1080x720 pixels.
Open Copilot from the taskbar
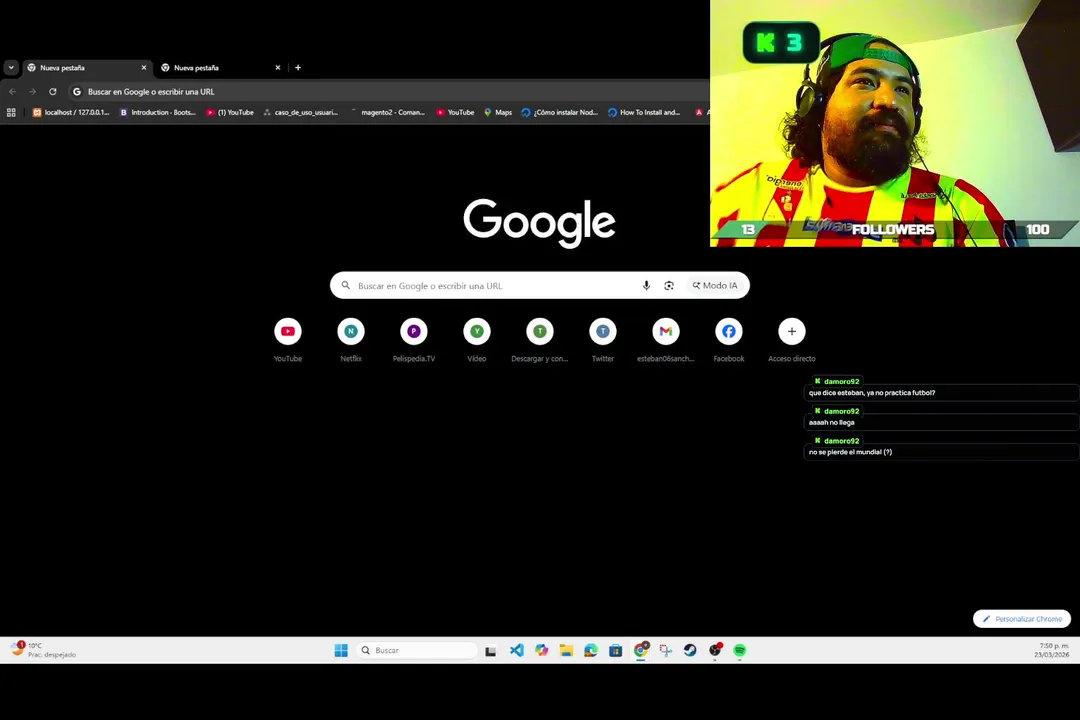point(541,650)
